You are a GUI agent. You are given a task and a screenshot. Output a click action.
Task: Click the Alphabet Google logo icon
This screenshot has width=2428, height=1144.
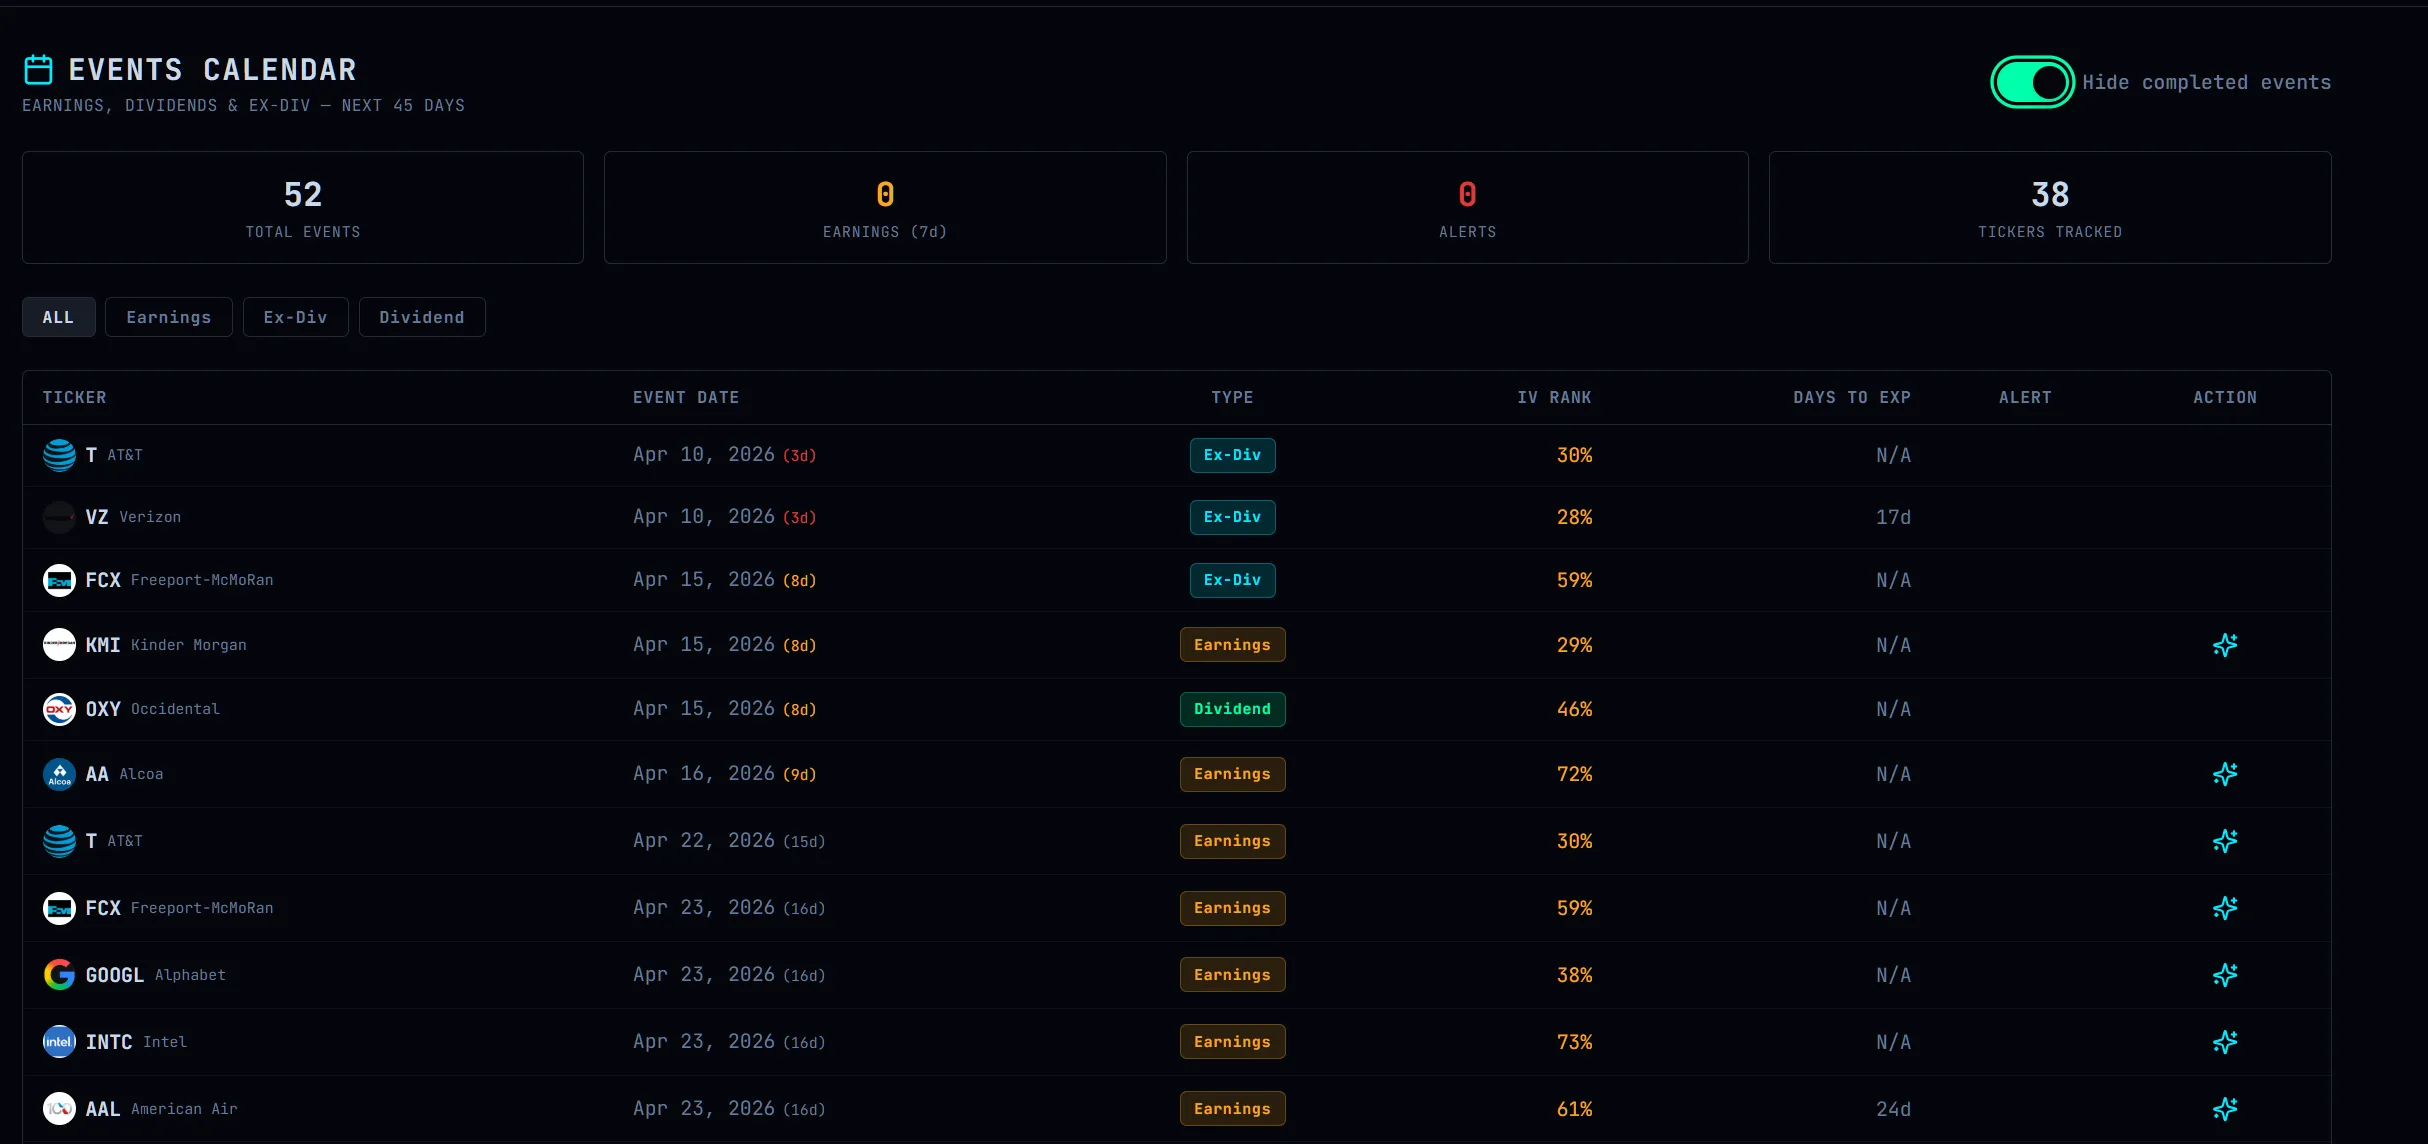[x=59, y=975]
